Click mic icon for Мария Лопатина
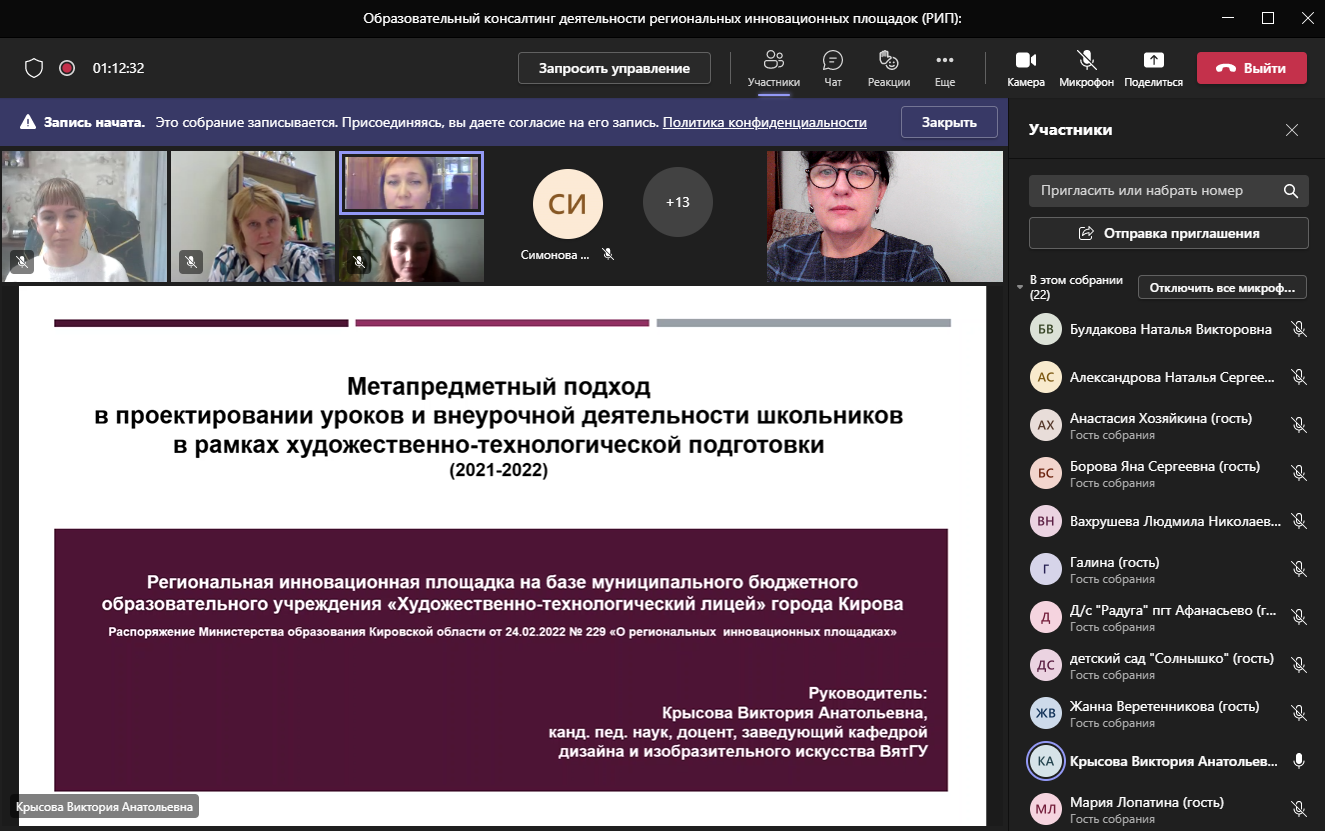The width and height of the screenshot is (1325, 831). pyautogui.click(x=1298, y=809)
